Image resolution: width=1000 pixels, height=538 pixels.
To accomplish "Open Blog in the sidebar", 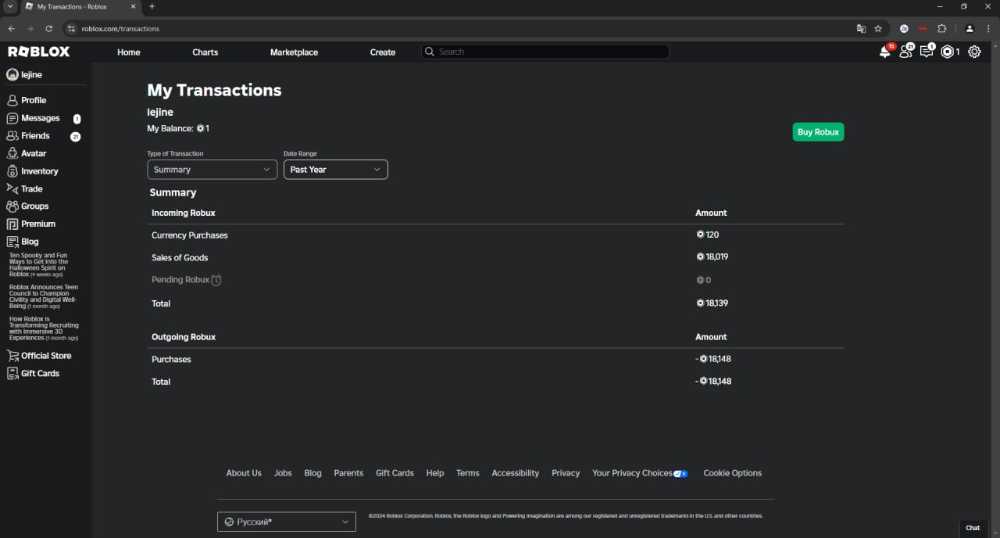I will tap(29, 242).
